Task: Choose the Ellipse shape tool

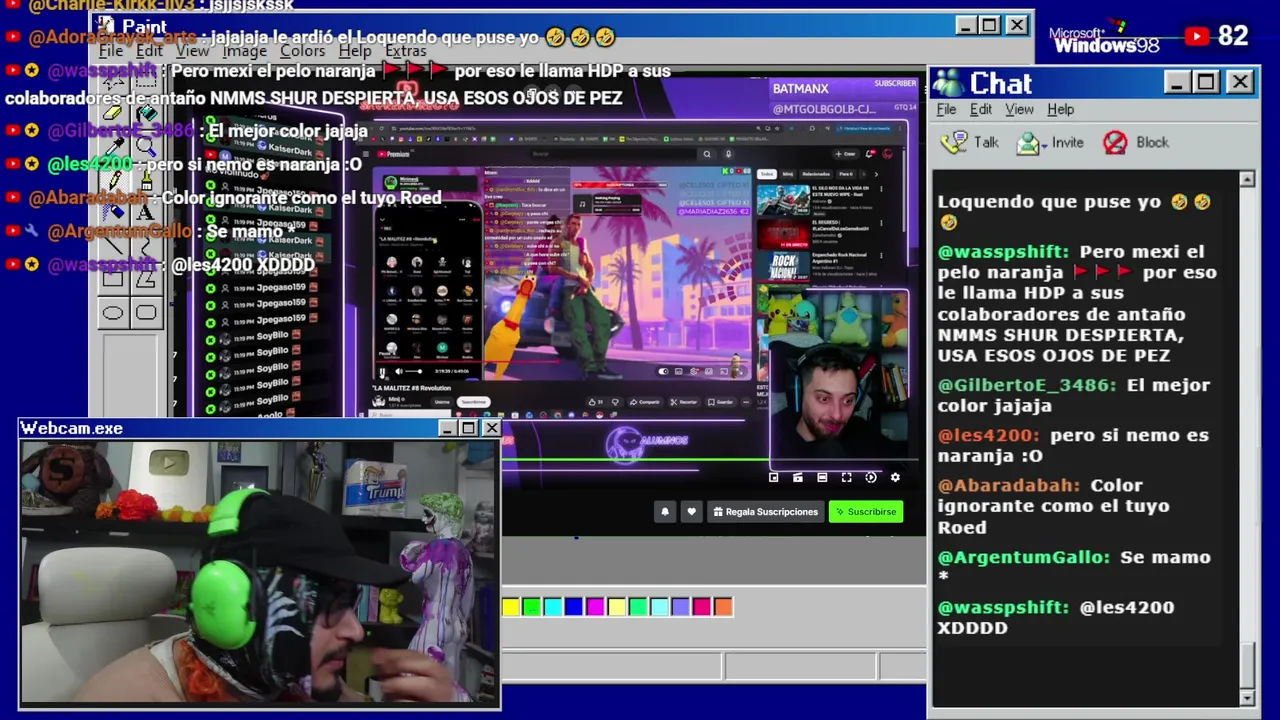Action: point(113,312)
